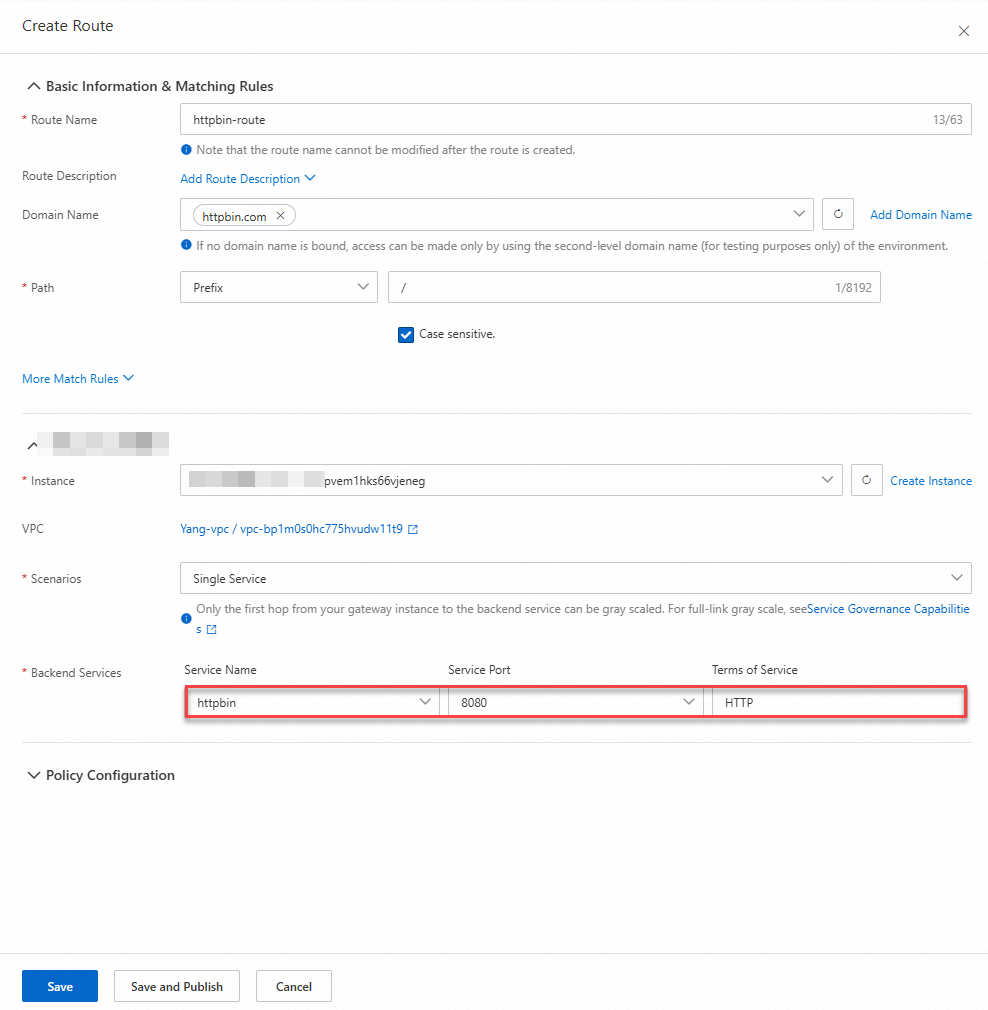
Task: Expand Add Route Description
Action: pos(247,178)
